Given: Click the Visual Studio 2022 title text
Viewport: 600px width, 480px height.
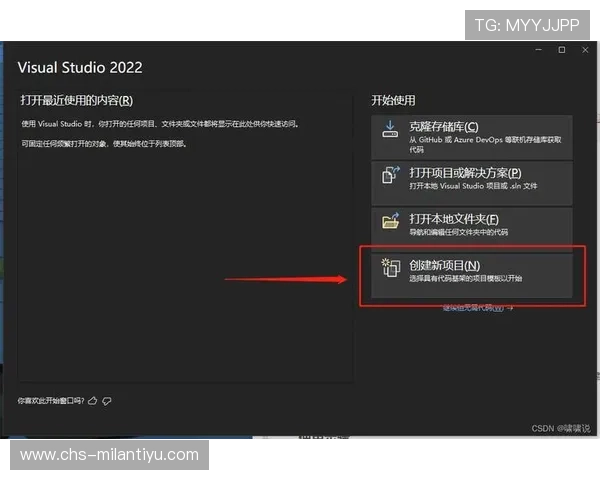Looking at the screenshot, I should (80, 68).
